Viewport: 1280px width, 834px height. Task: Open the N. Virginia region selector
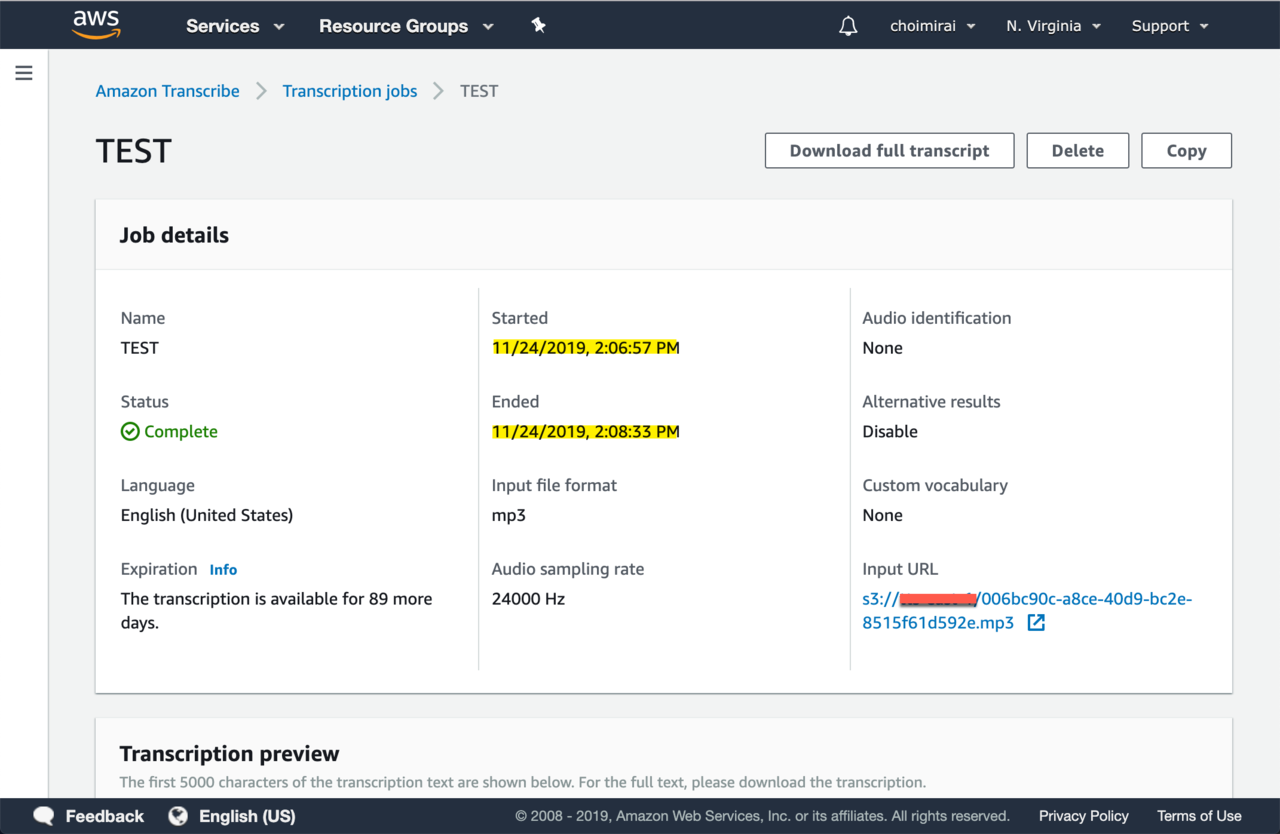(1053, 26)
